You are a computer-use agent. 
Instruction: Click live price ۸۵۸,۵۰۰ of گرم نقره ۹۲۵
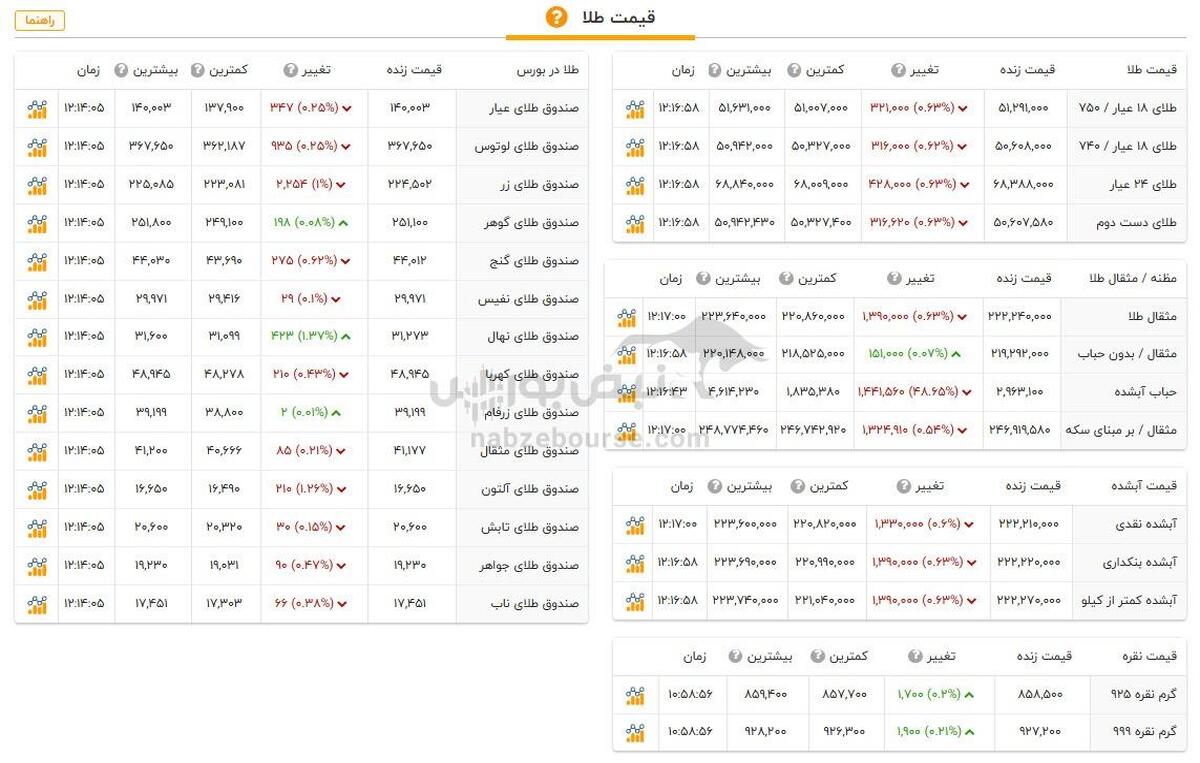(x=1040, y=694)
